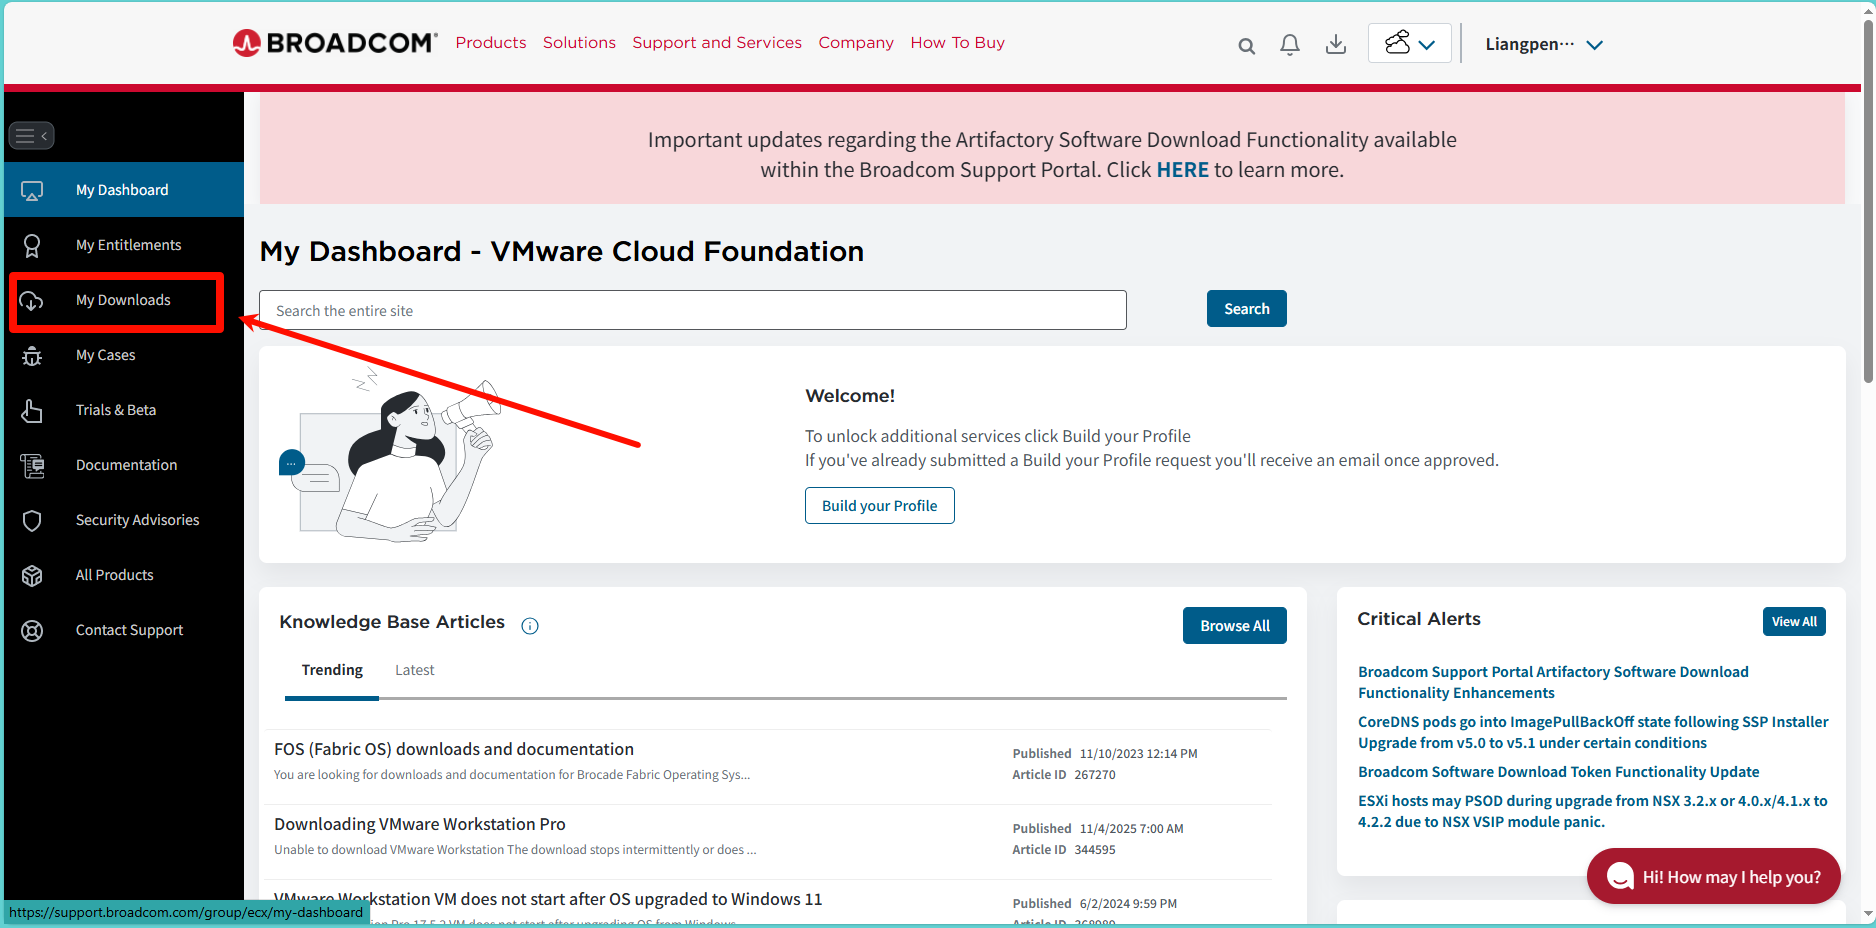Viewport: 1876px width, 928px height.
Task: Click the Trials & Beta hand icon
Action: point(32,410)
